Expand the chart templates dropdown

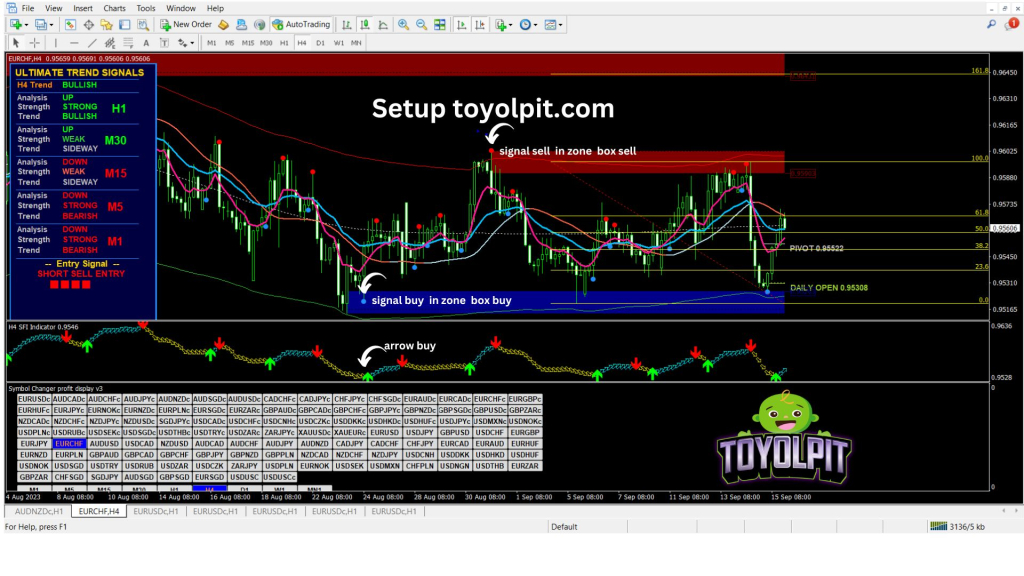point(554,24)
